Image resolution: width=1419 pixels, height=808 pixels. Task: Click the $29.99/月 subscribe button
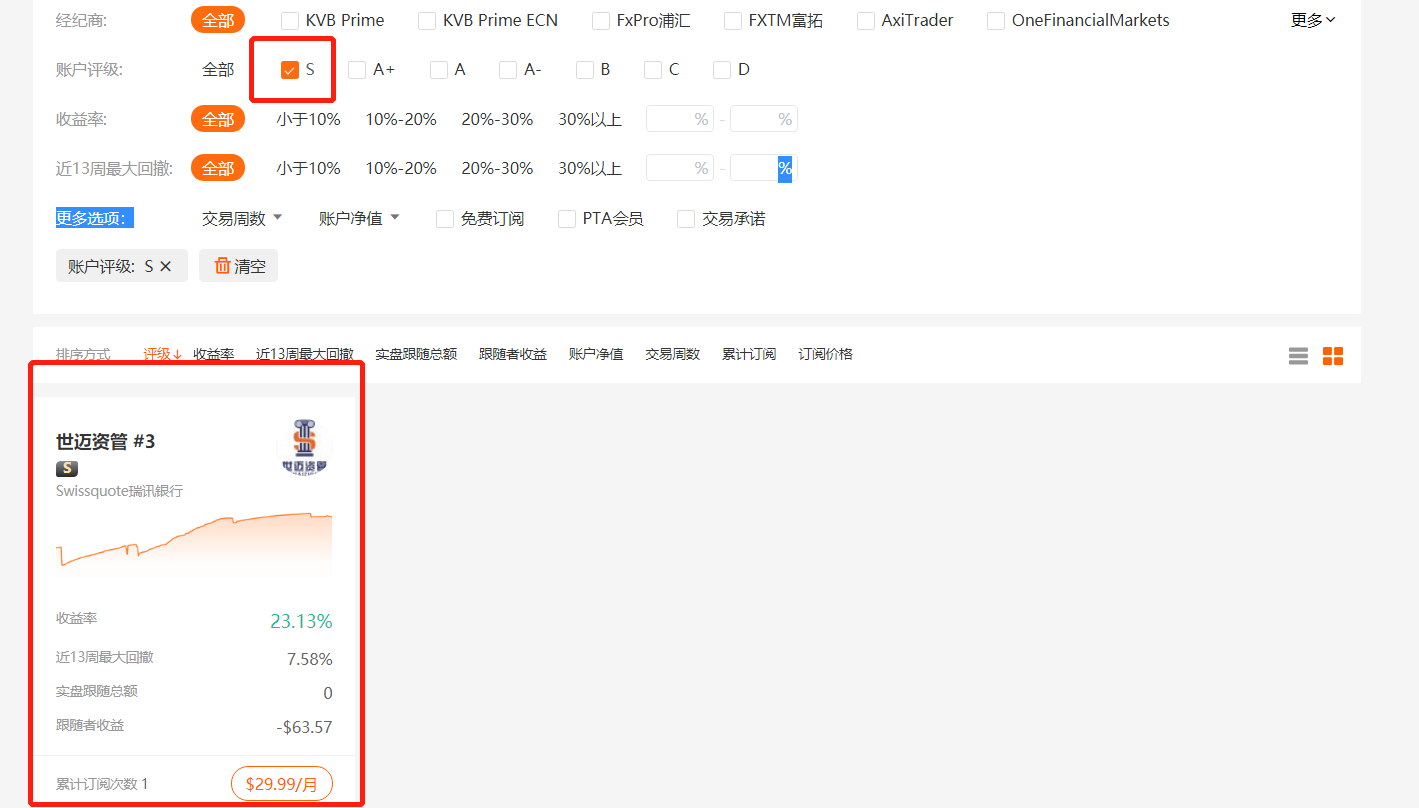(282, 784)
